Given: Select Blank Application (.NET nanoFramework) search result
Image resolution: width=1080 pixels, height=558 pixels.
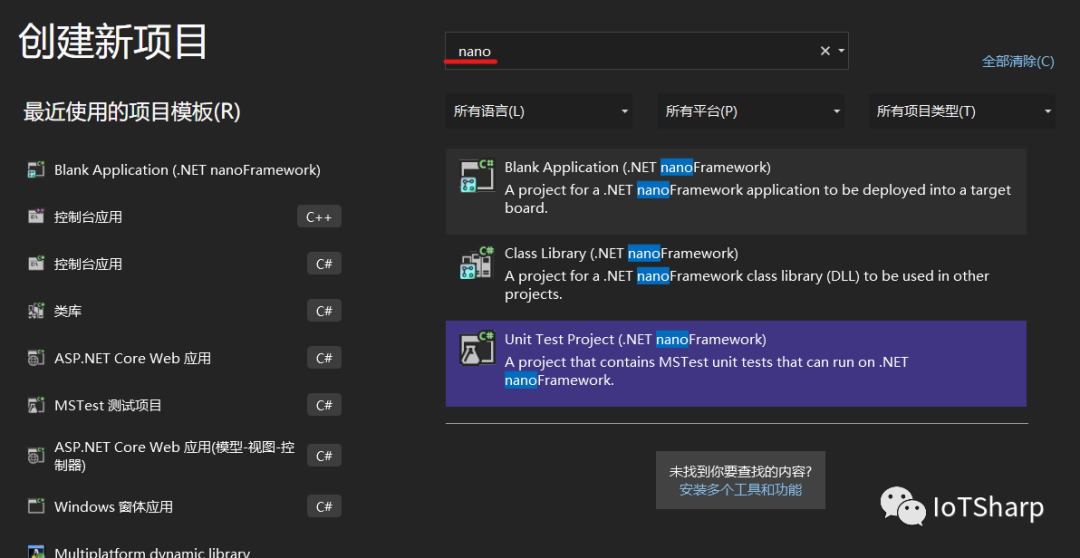Looking at the screenshot, I should [x=736, y=191].
